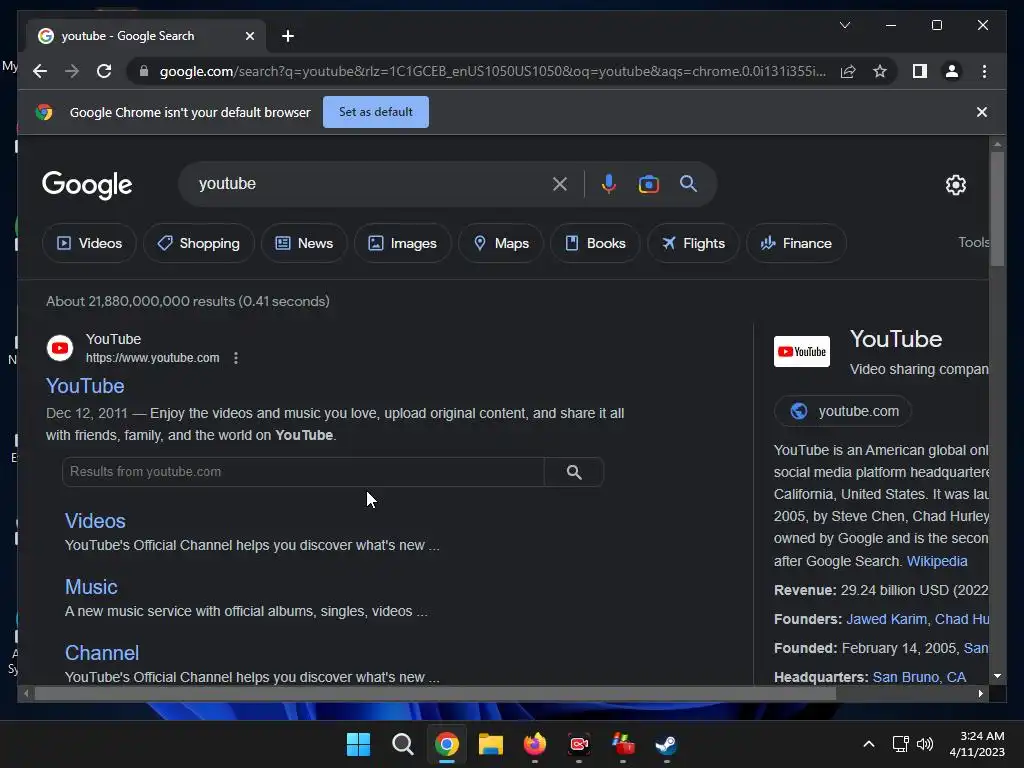Open the YouTube result title link
Screen dimensions: 1024x768
click(x=85, y=386)
